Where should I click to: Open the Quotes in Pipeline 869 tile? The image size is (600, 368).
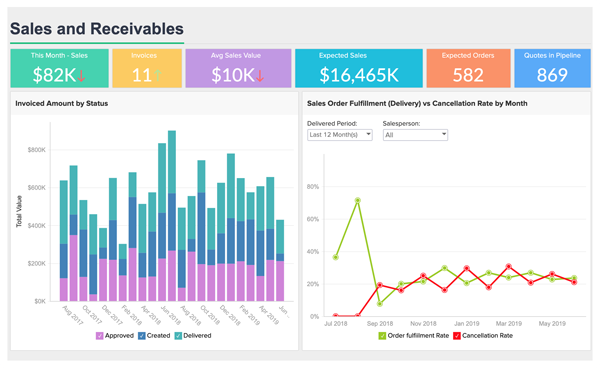(x=552, y=68)
